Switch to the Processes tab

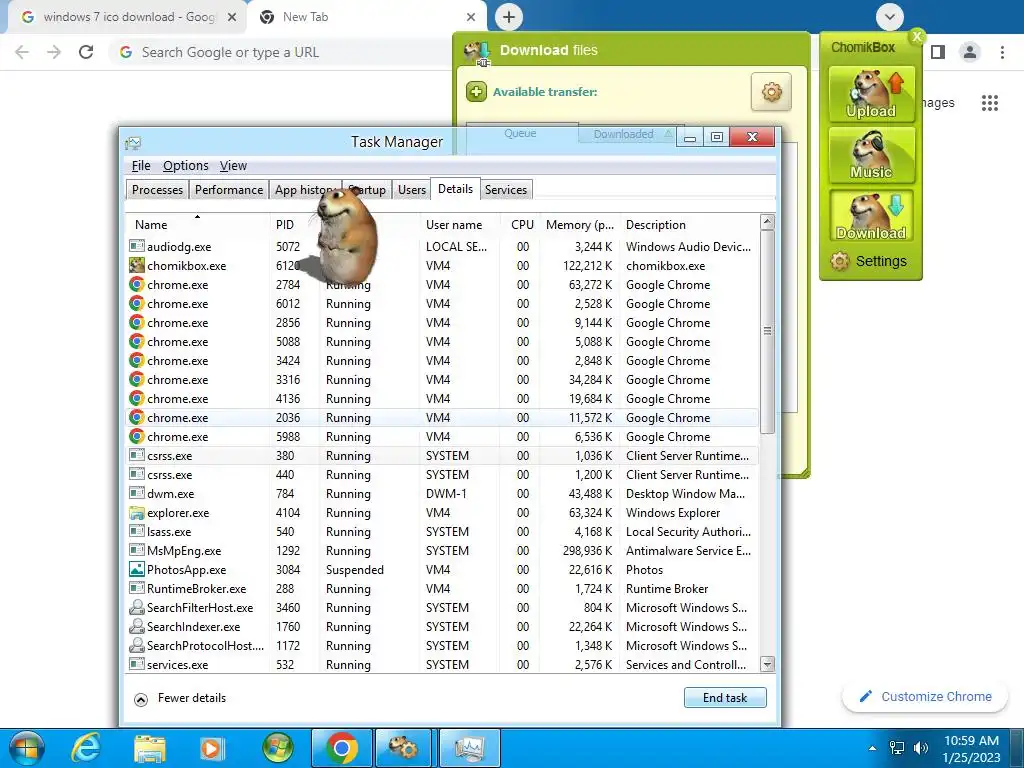click(x=157, y=189)
